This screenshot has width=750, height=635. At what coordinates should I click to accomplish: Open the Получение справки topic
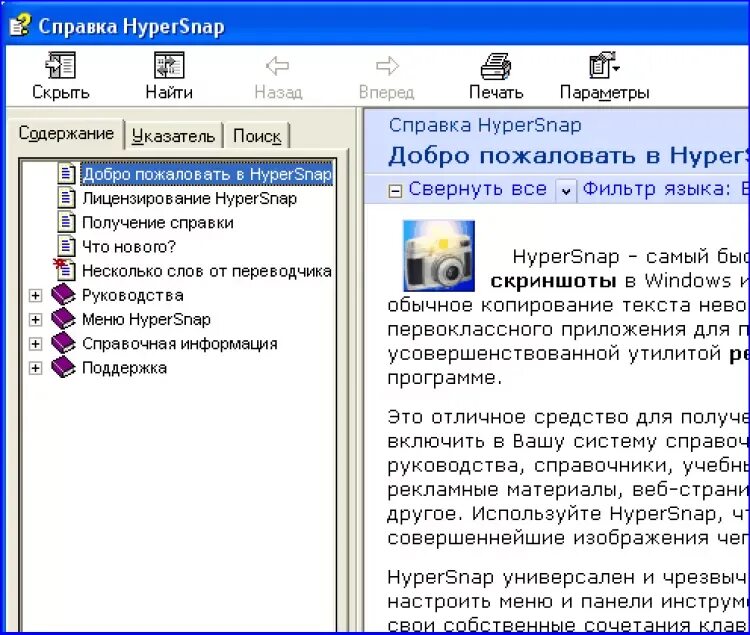(x=158, y=222)
